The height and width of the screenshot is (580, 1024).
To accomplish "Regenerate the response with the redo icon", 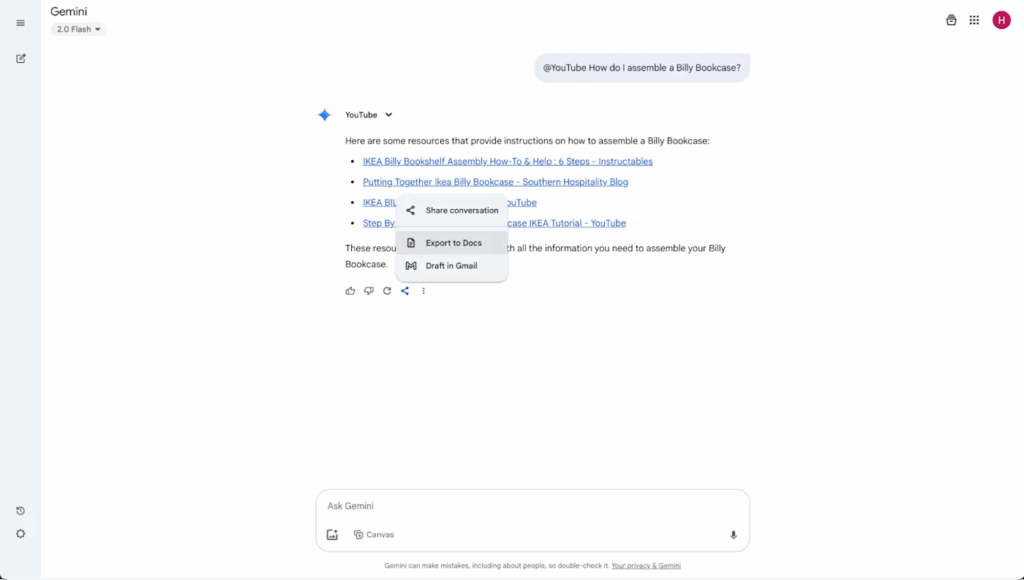I will tap(387, 291).
